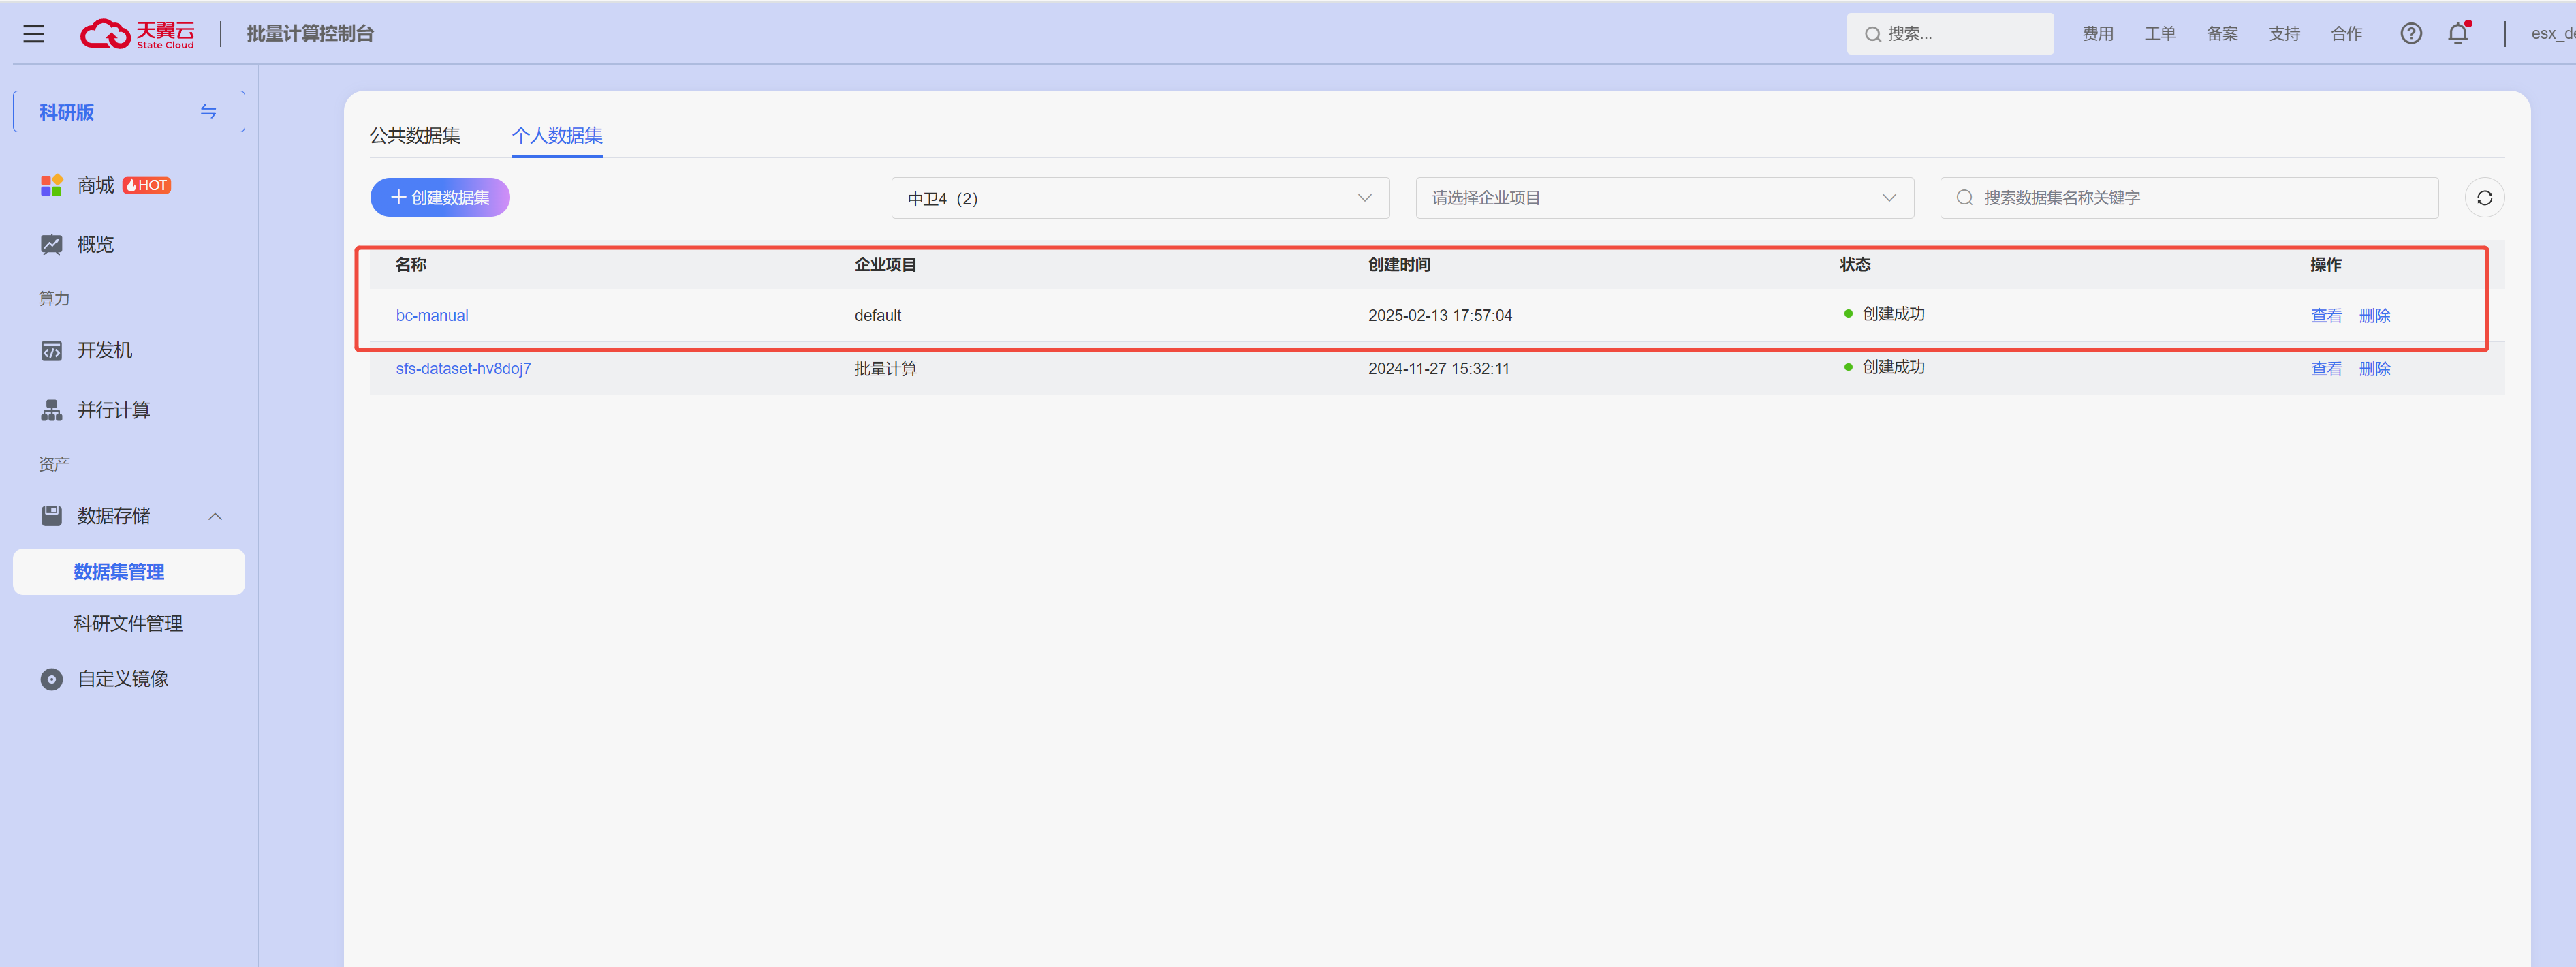Click the 数据存储 disk icon
Screen dimensions: 2576x967
point(51,515)
